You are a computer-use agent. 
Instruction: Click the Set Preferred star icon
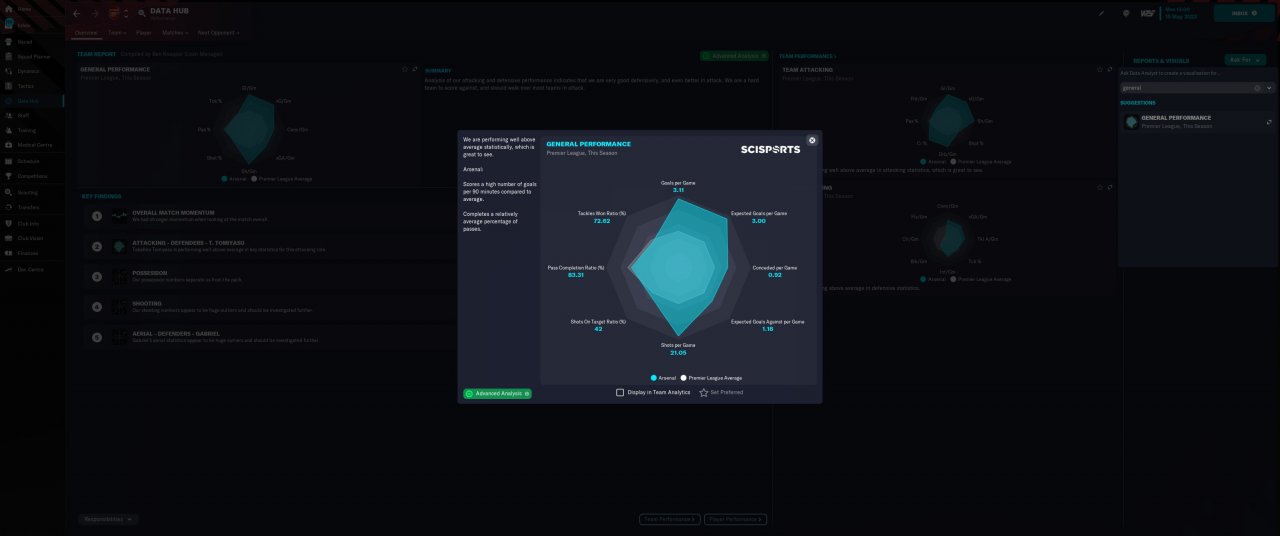[703, 392]
